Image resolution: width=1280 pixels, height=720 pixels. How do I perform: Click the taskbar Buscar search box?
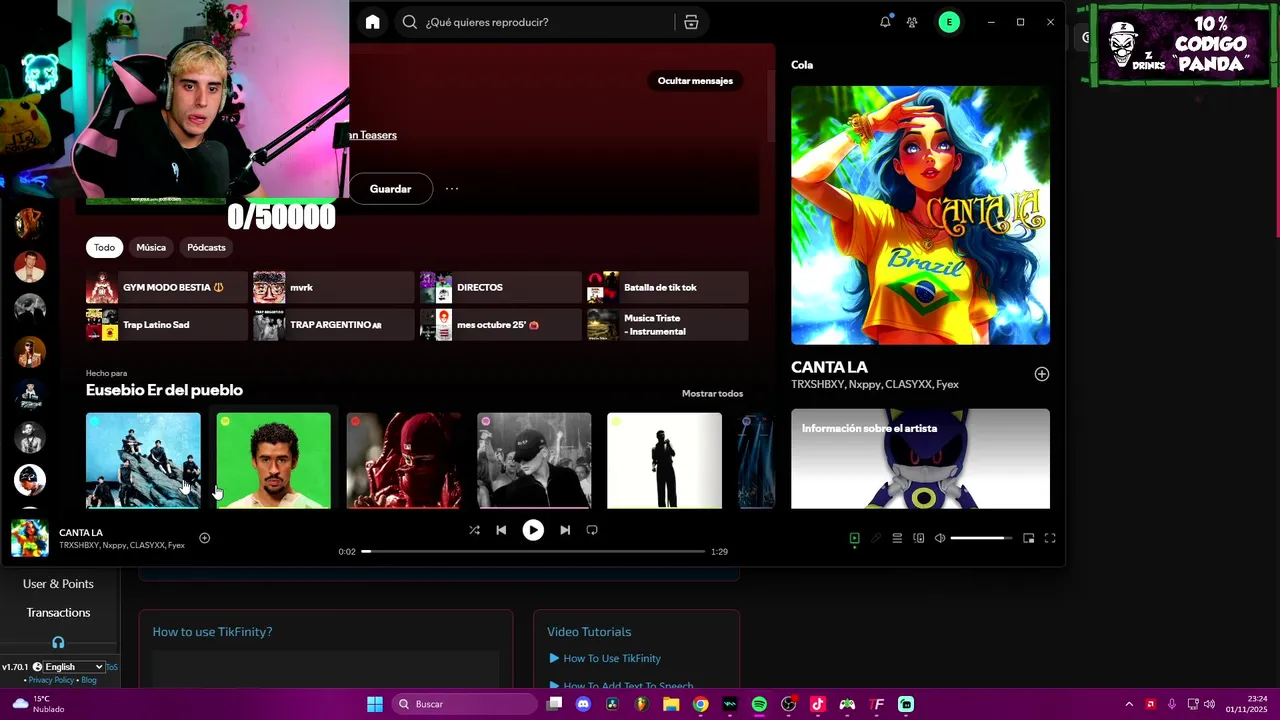tap(465, 704)
